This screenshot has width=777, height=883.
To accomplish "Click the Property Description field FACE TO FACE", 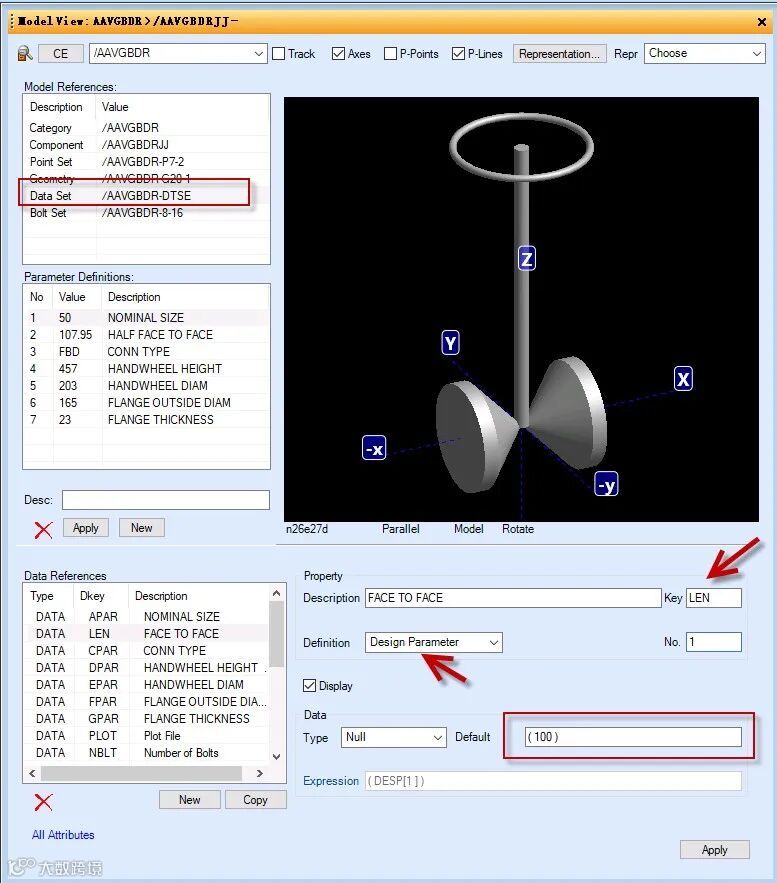I will click(513, 597).
